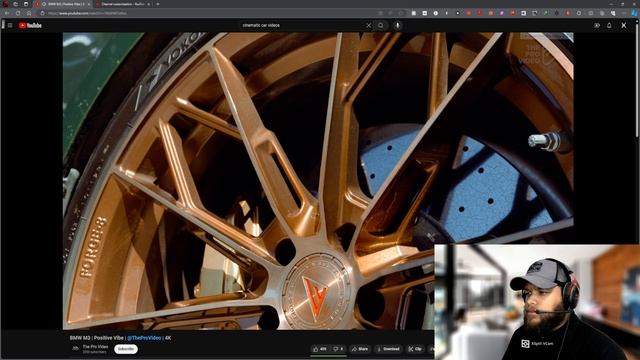Close the BMW M3 browser tab
This screenshot has height=360, width=640.
(x=89, y=4)
